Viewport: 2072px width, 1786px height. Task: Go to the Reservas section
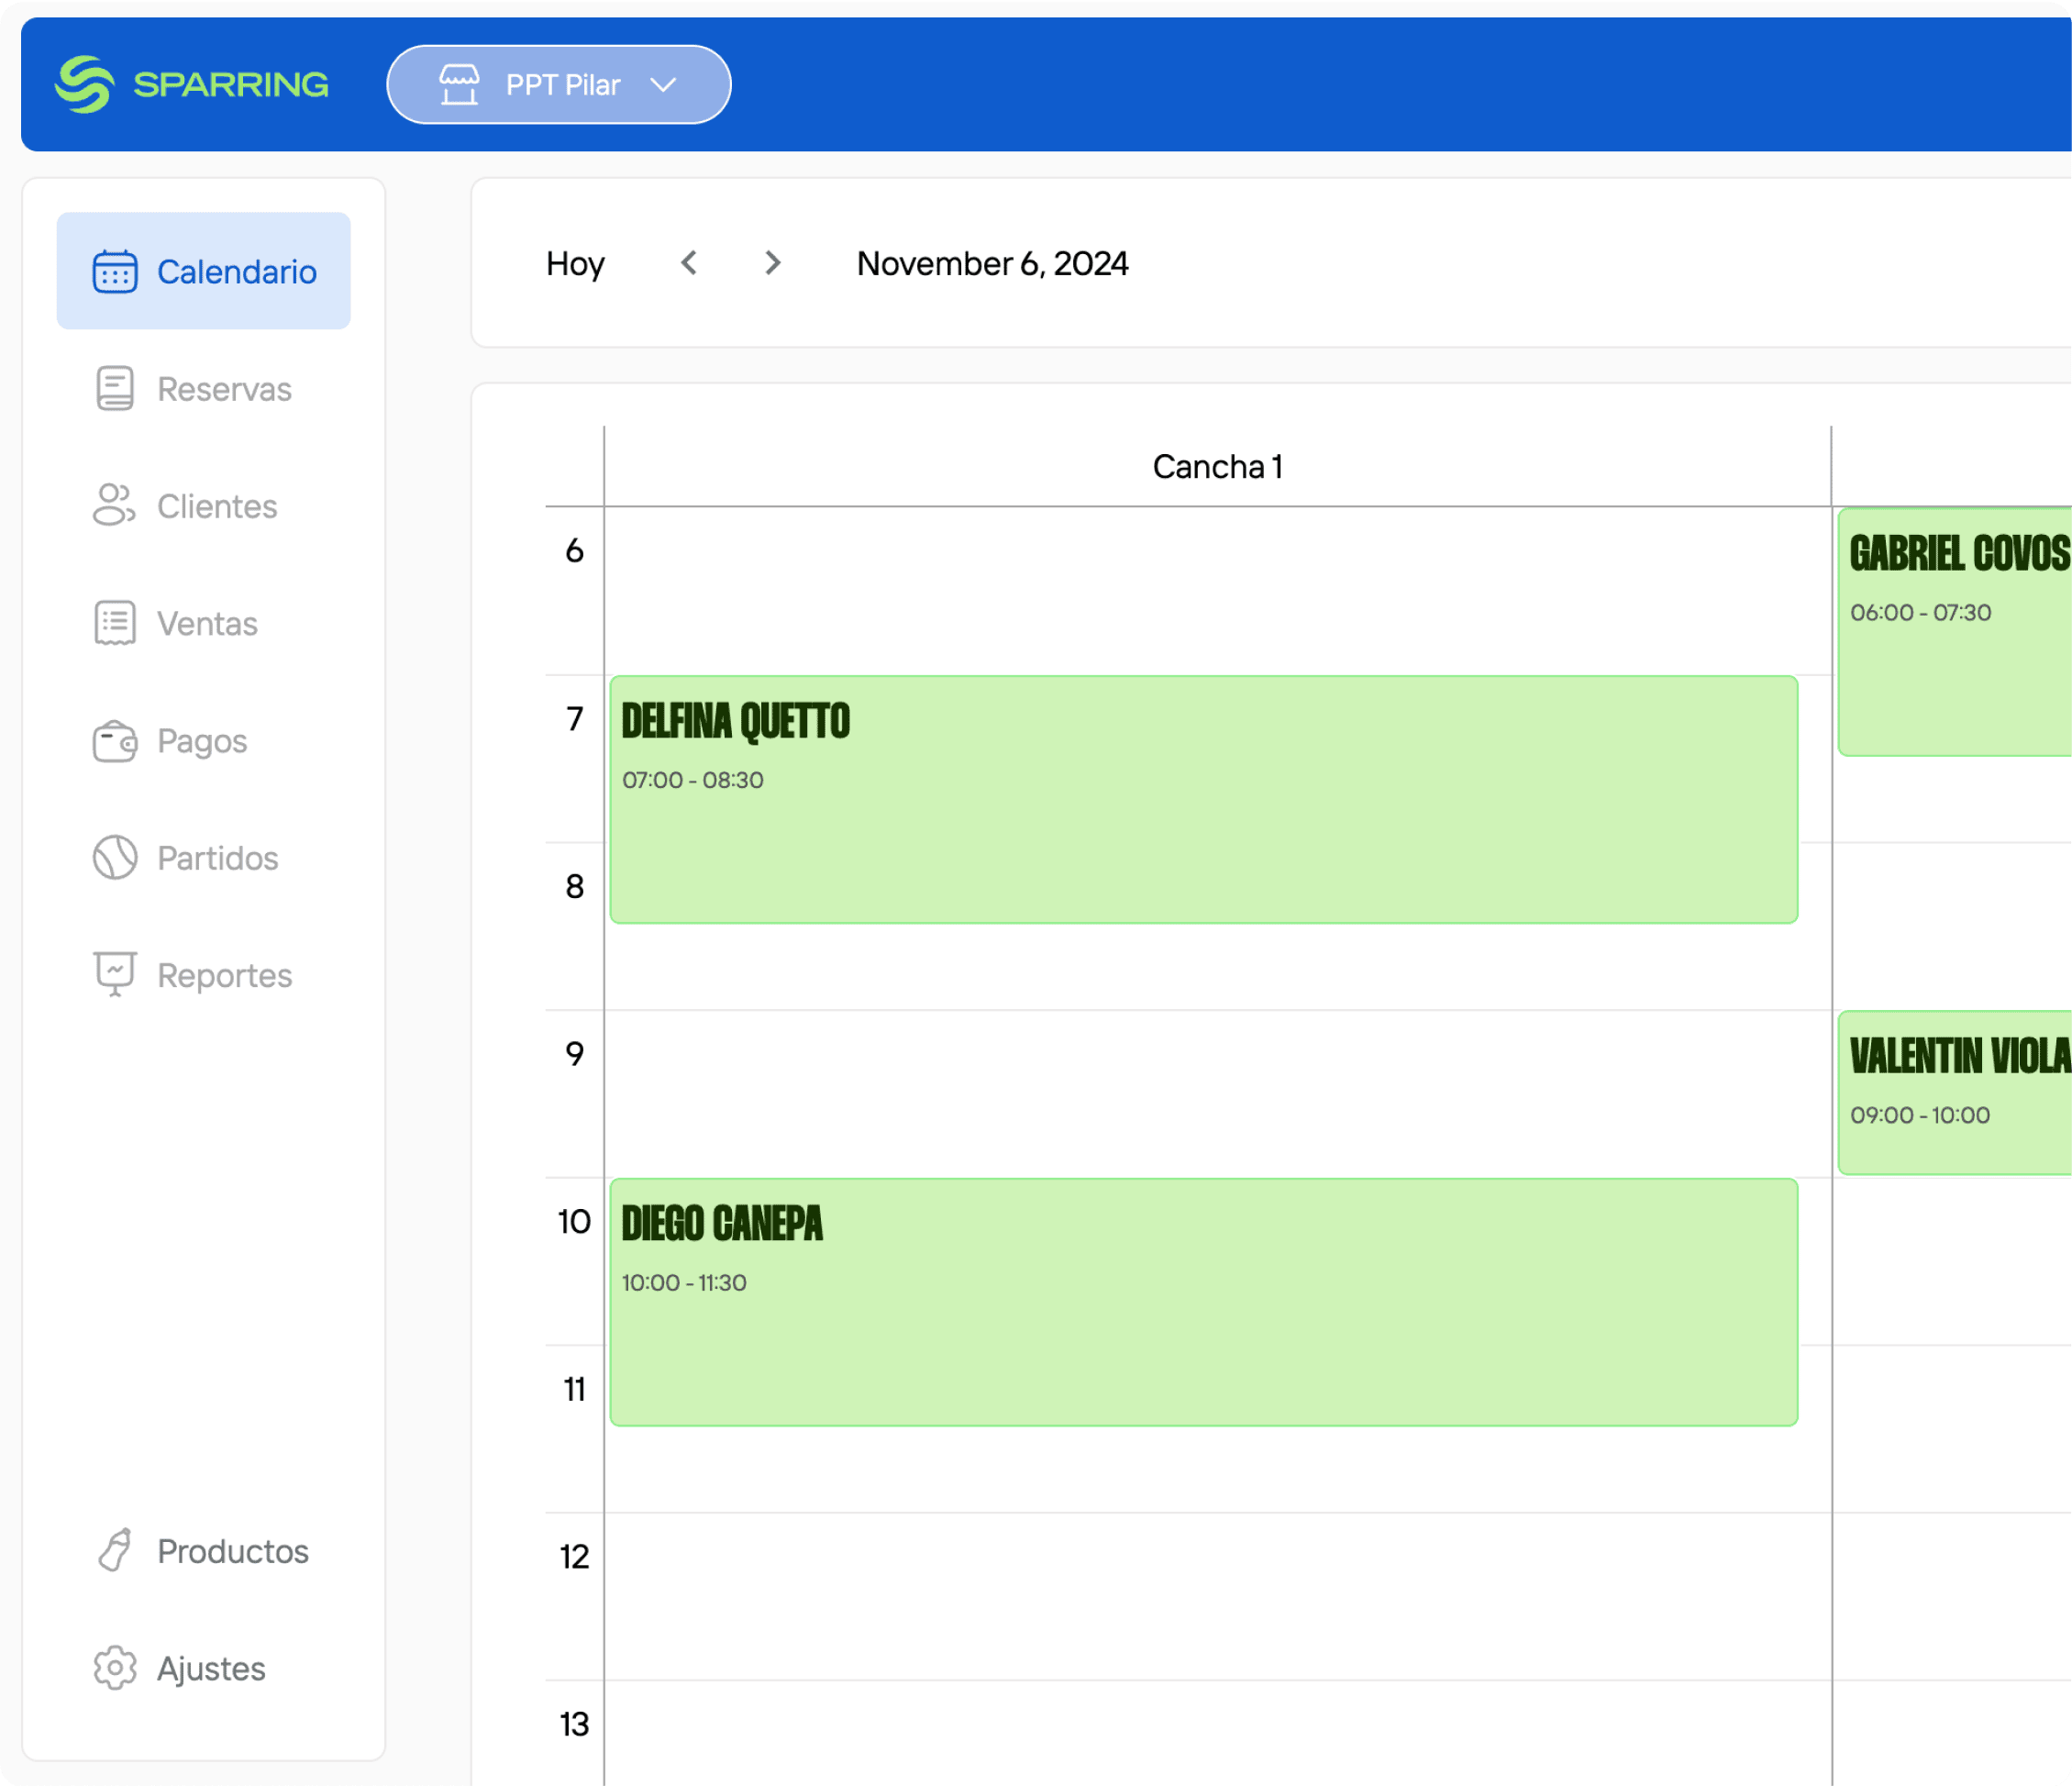(x=204, y=388)
